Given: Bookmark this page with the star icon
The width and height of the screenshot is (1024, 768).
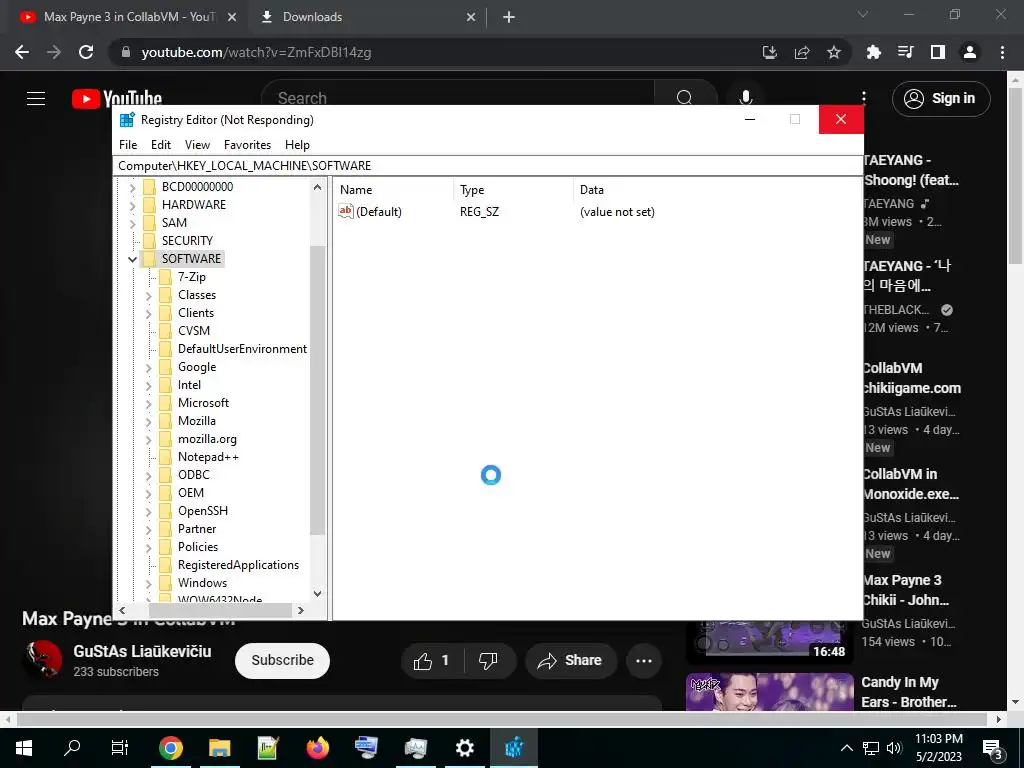Looking at the screenshot, I should (833, 52).
